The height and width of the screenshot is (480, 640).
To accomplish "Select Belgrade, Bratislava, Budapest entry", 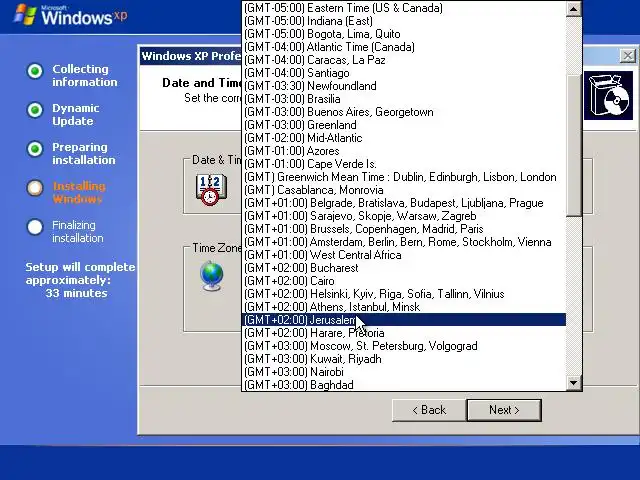I will [x=404, y=203].
